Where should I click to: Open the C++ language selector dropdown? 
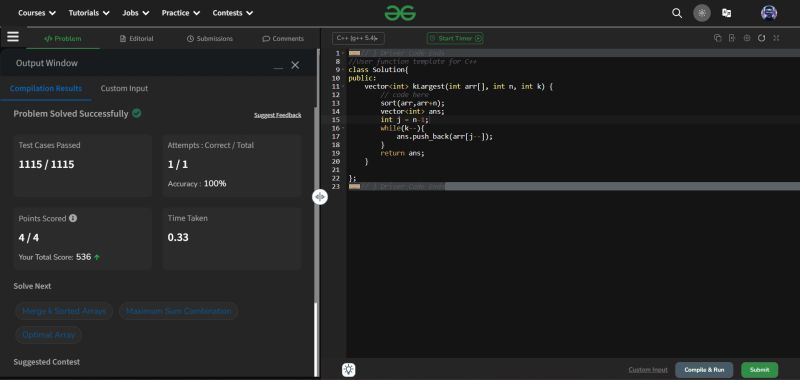(358, 38)
